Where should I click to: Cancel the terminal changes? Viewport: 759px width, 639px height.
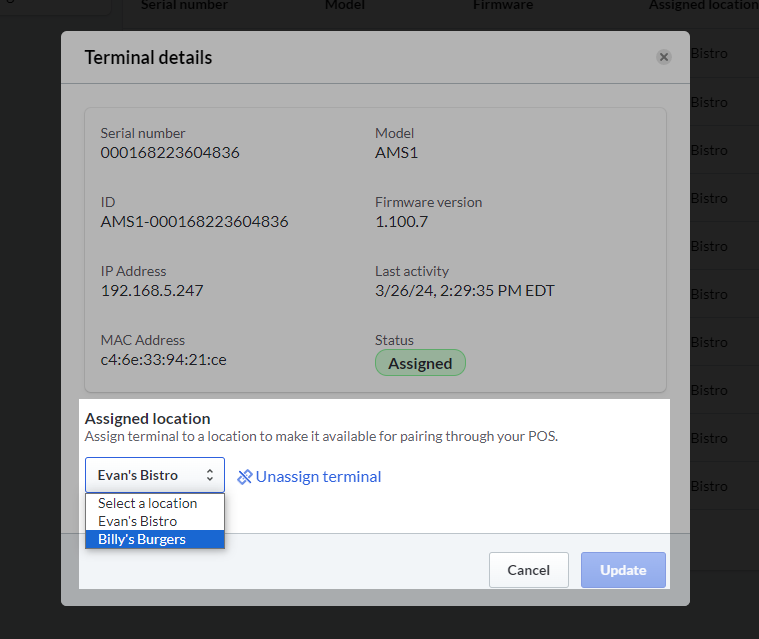529,570
